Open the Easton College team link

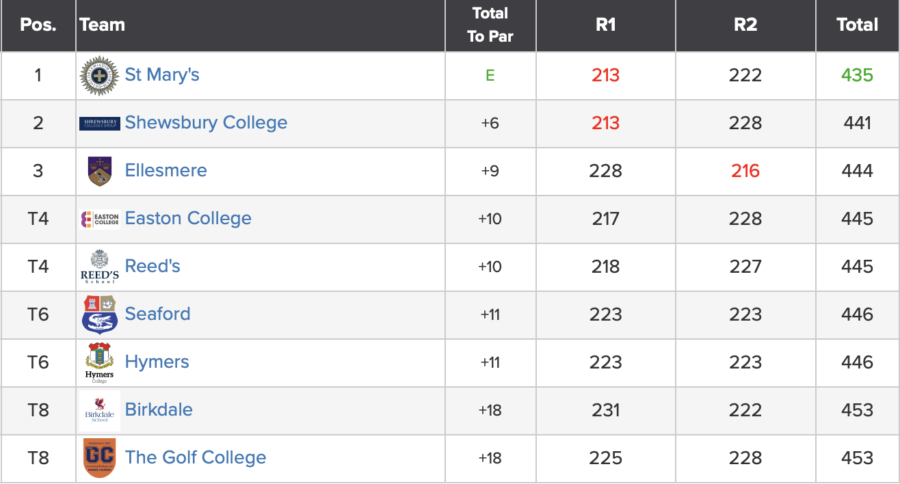188,219
